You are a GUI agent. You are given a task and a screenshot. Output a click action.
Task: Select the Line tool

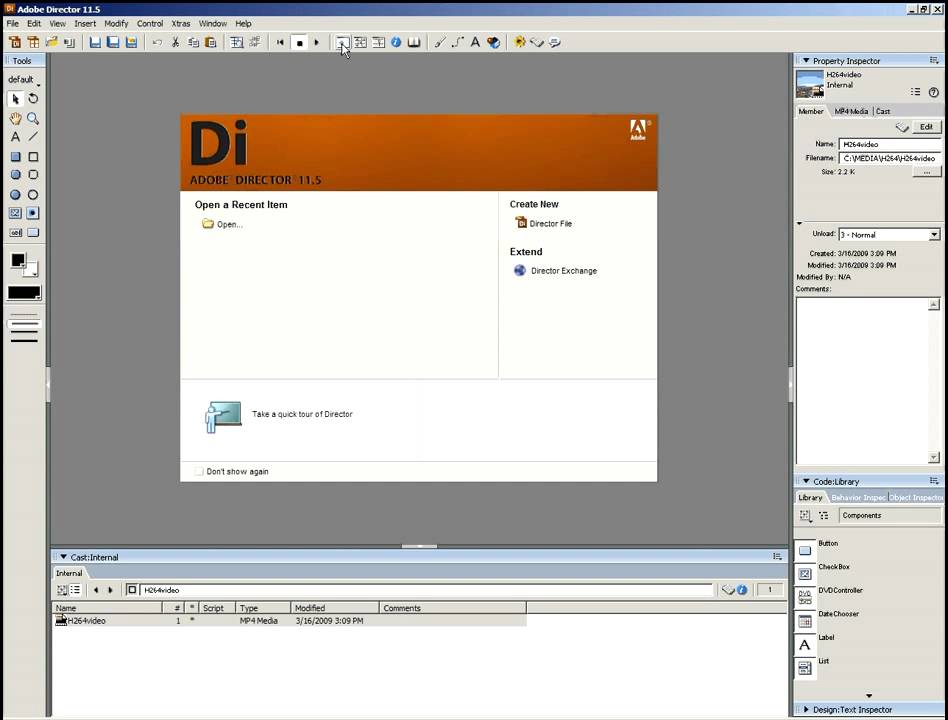click(x=33, y=137)
